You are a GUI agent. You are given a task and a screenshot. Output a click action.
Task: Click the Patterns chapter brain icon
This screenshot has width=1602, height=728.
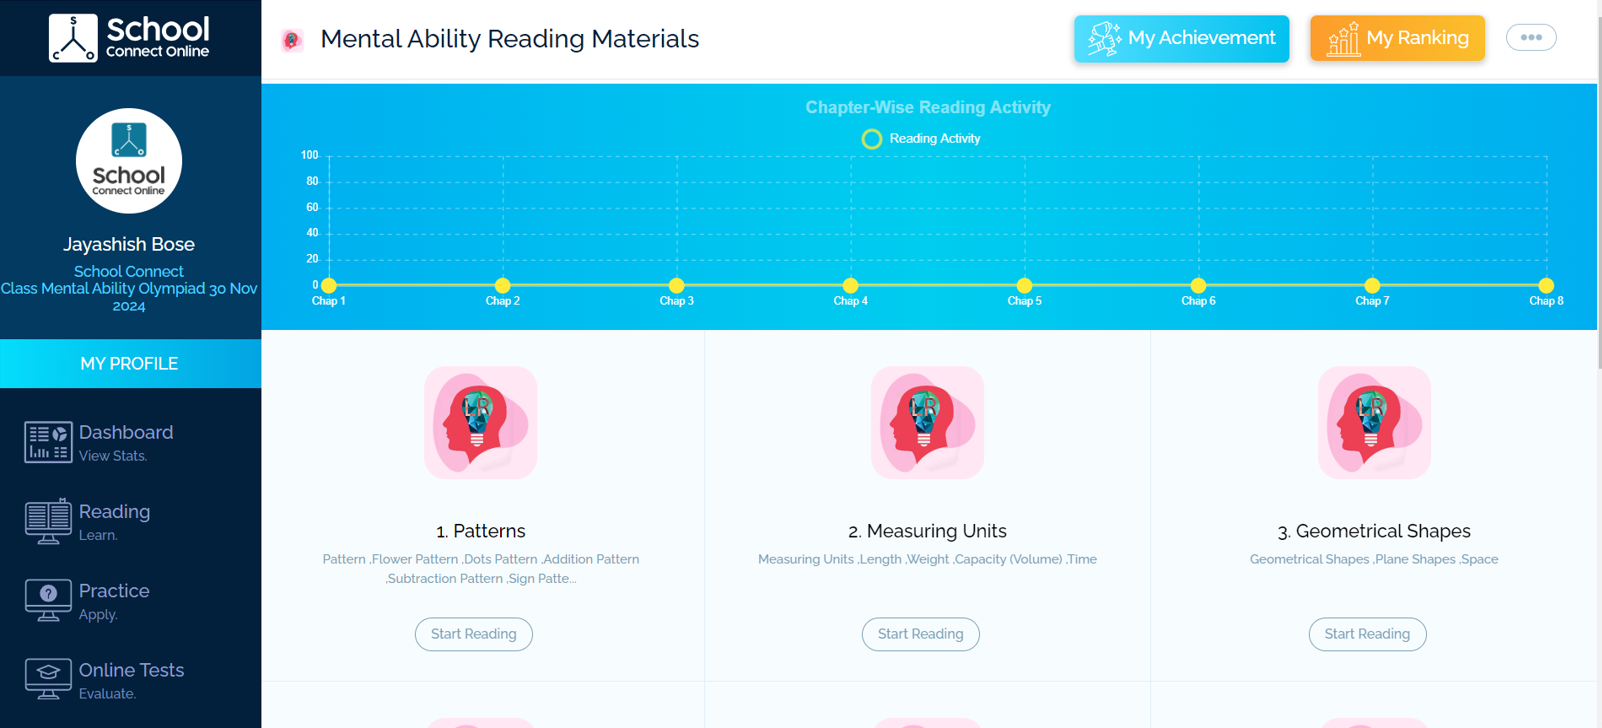(480, 422)
